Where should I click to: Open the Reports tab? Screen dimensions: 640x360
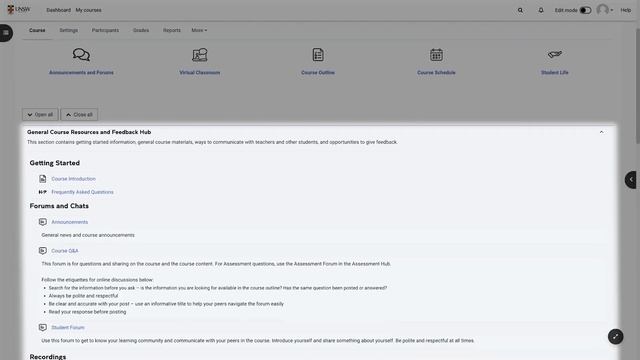point(172,30)
